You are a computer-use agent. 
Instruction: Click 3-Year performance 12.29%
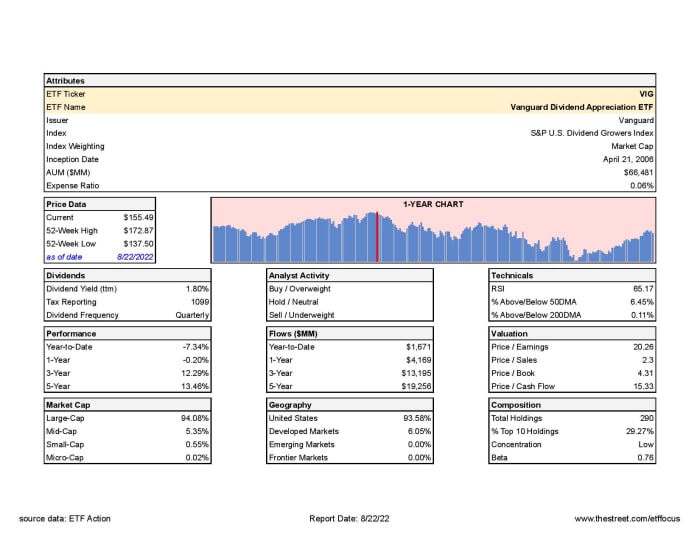click(x=195, y=373)
